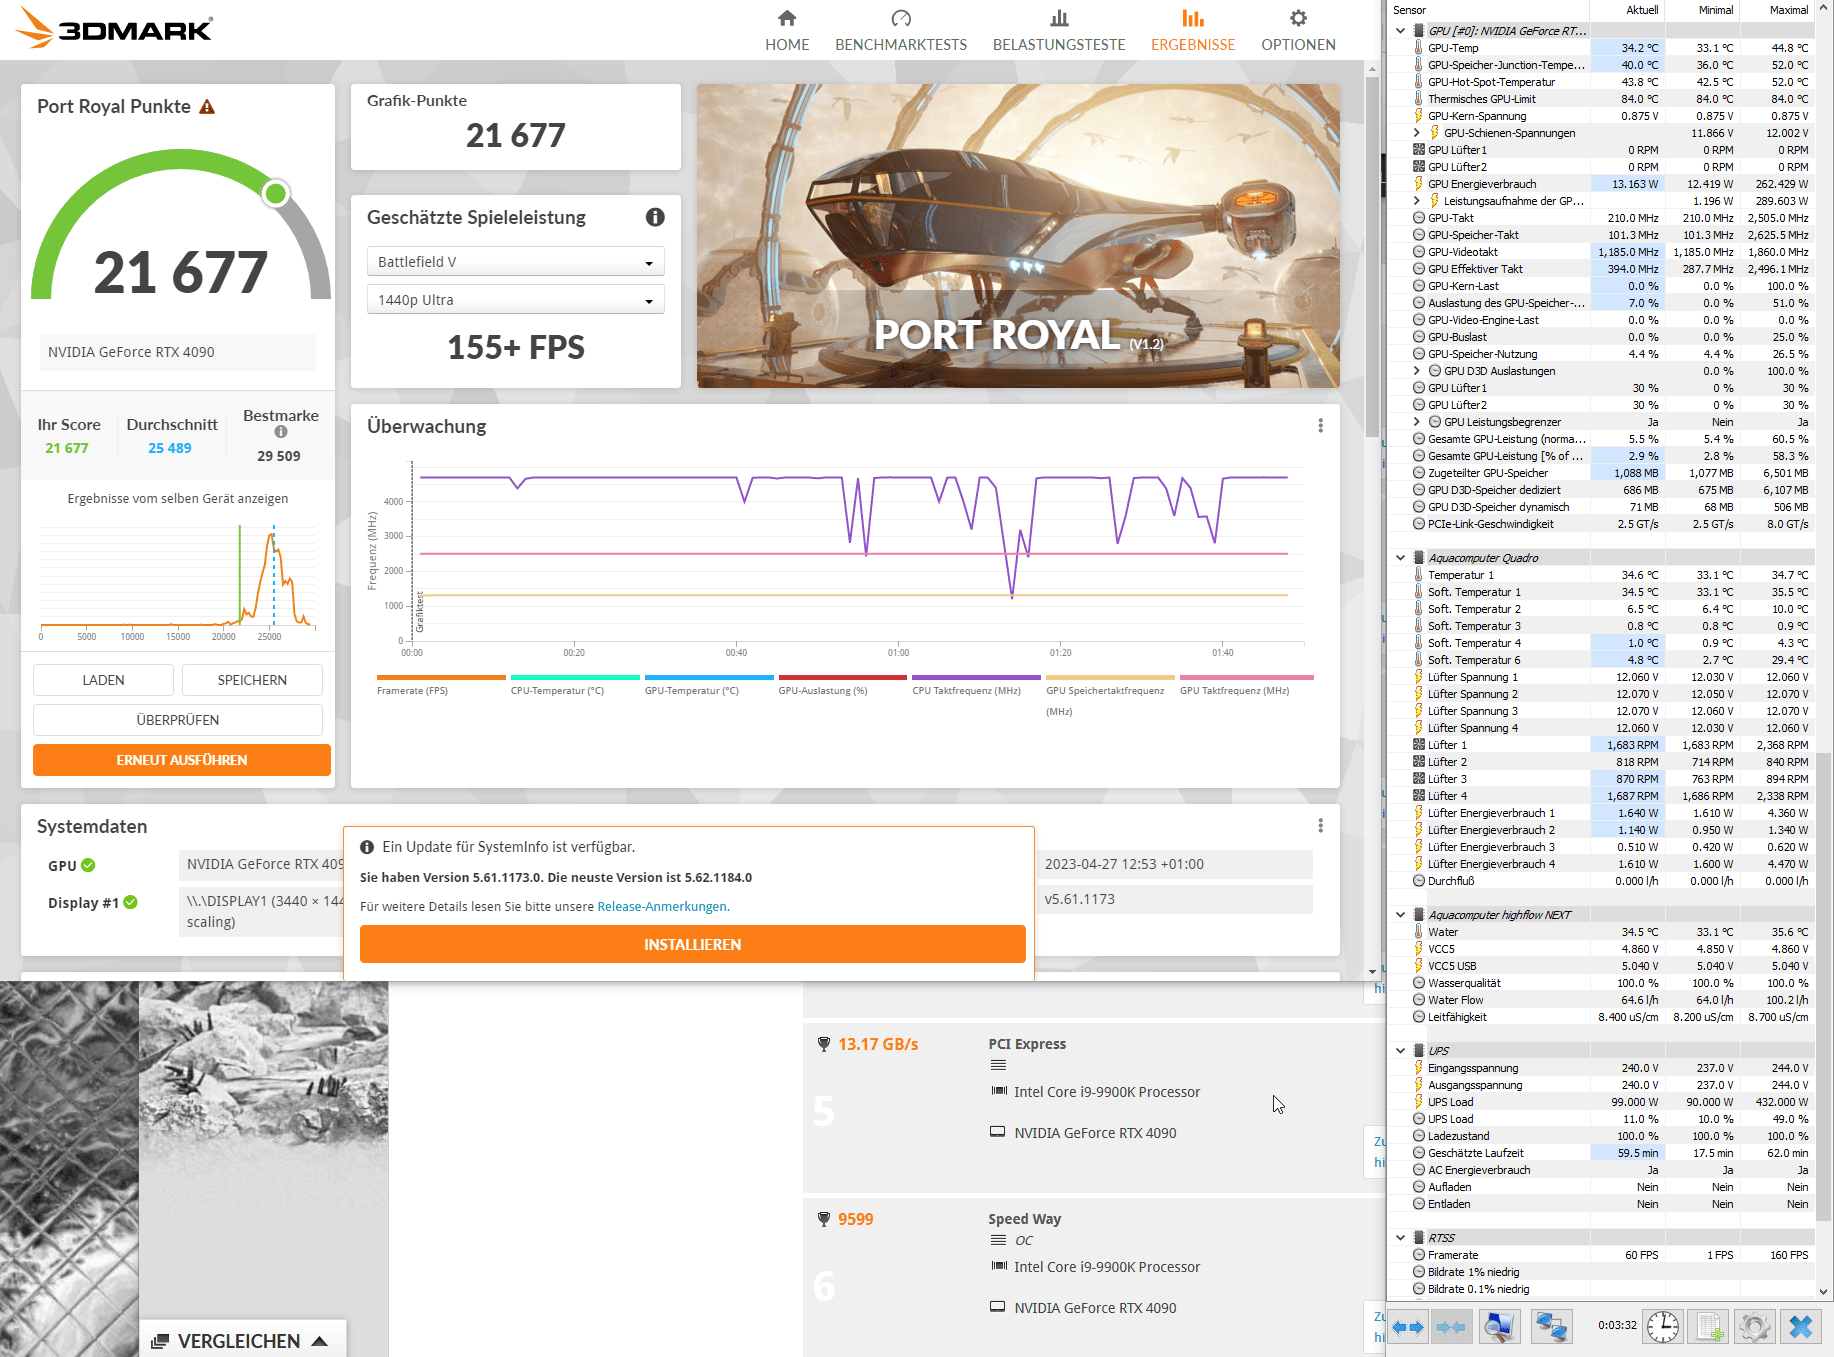Go to the HOME tab
Image resolution: width=1834 pixels, height=1357 pixels.
pyautogui.click(x=787, y=31)
